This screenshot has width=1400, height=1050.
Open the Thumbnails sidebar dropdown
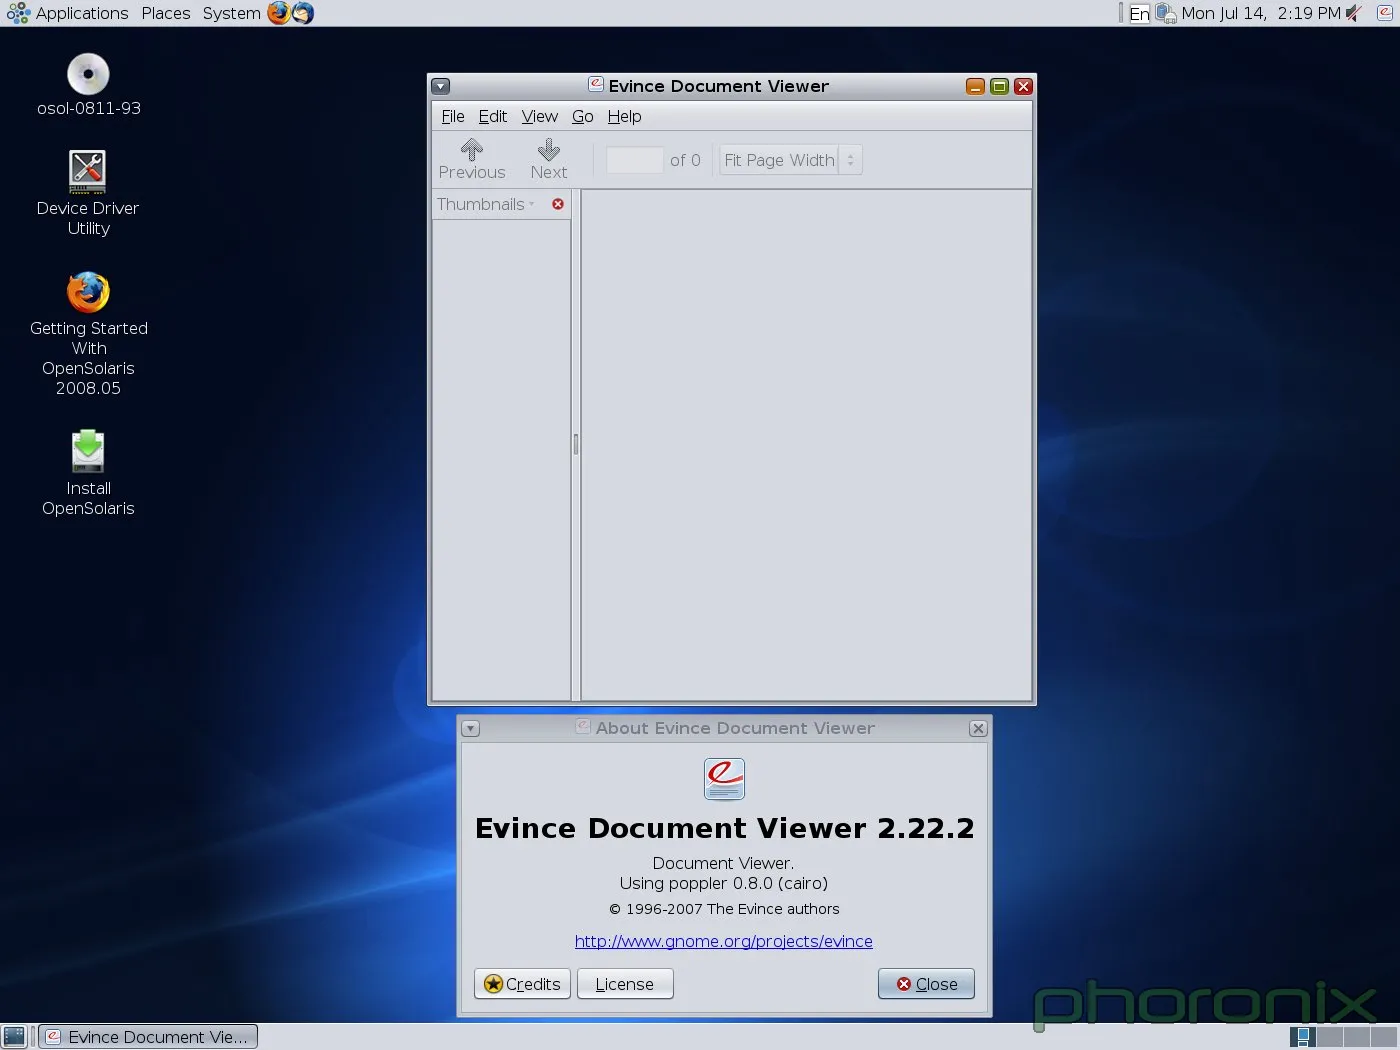486,204
